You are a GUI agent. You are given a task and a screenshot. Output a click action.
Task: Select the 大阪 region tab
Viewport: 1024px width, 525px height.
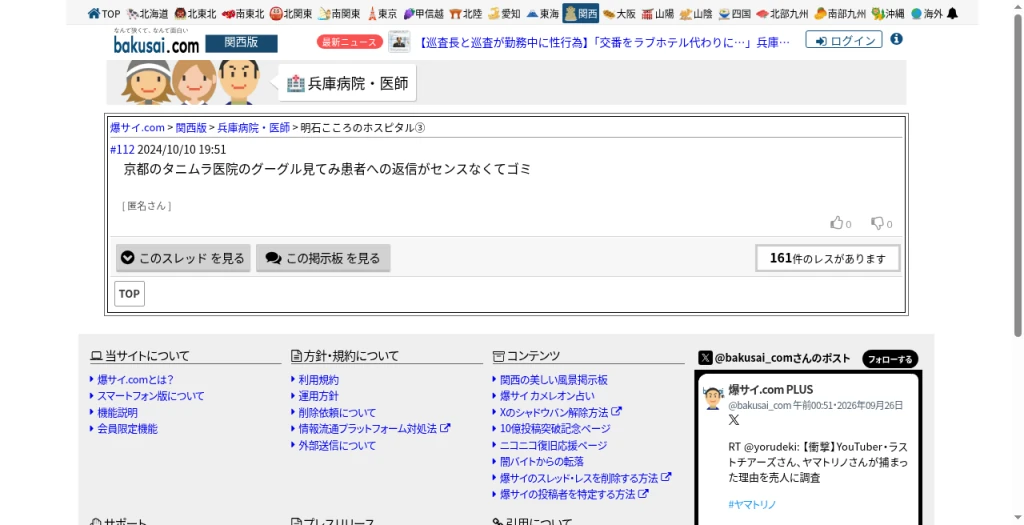(x=619, y=13)
